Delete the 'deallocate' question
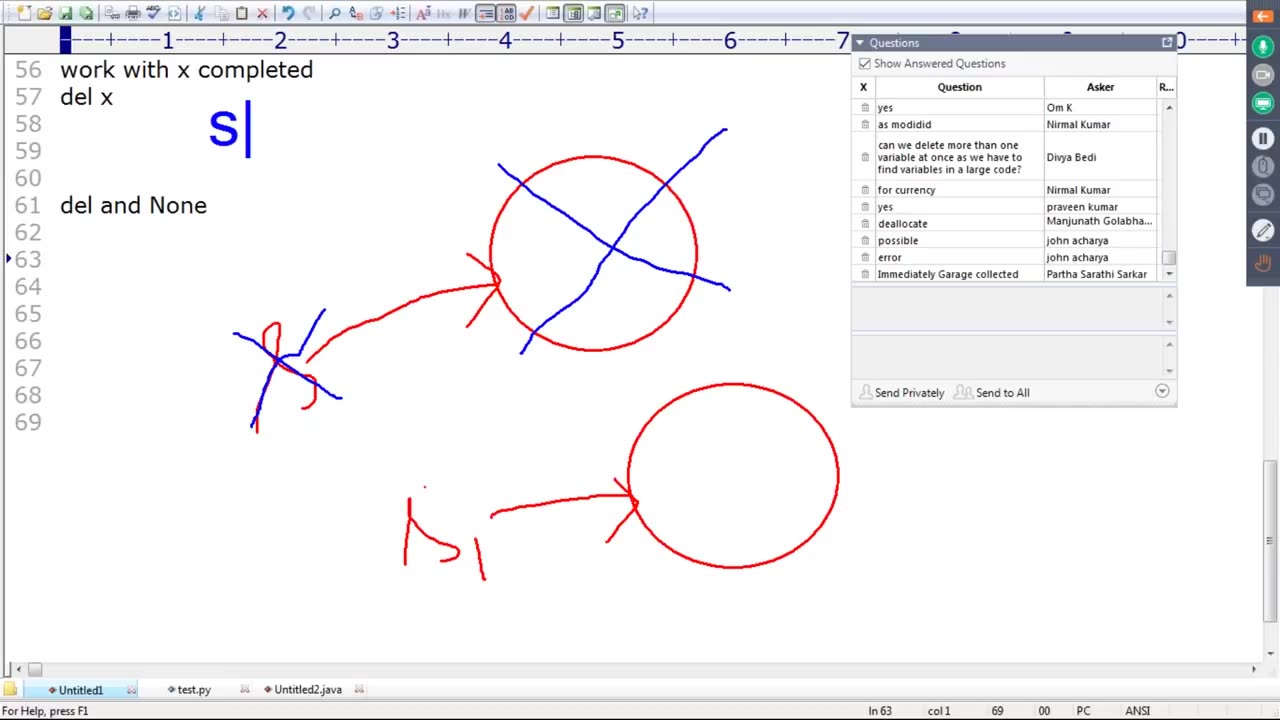Screen dimensions: 1280x720 [865, 224]
